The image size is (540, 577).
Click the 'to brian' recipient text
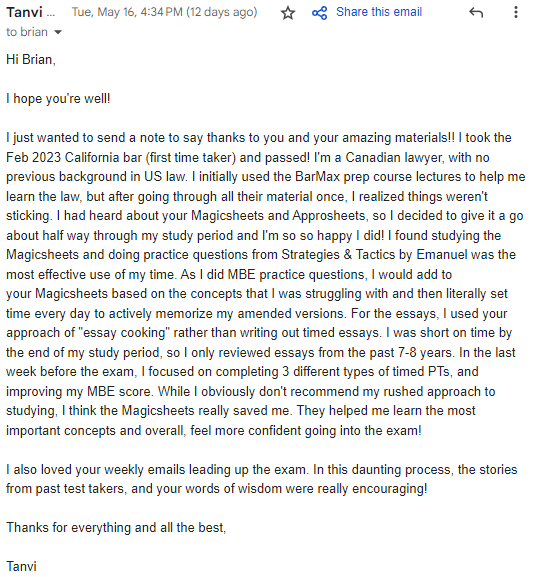tap(27, 32)
